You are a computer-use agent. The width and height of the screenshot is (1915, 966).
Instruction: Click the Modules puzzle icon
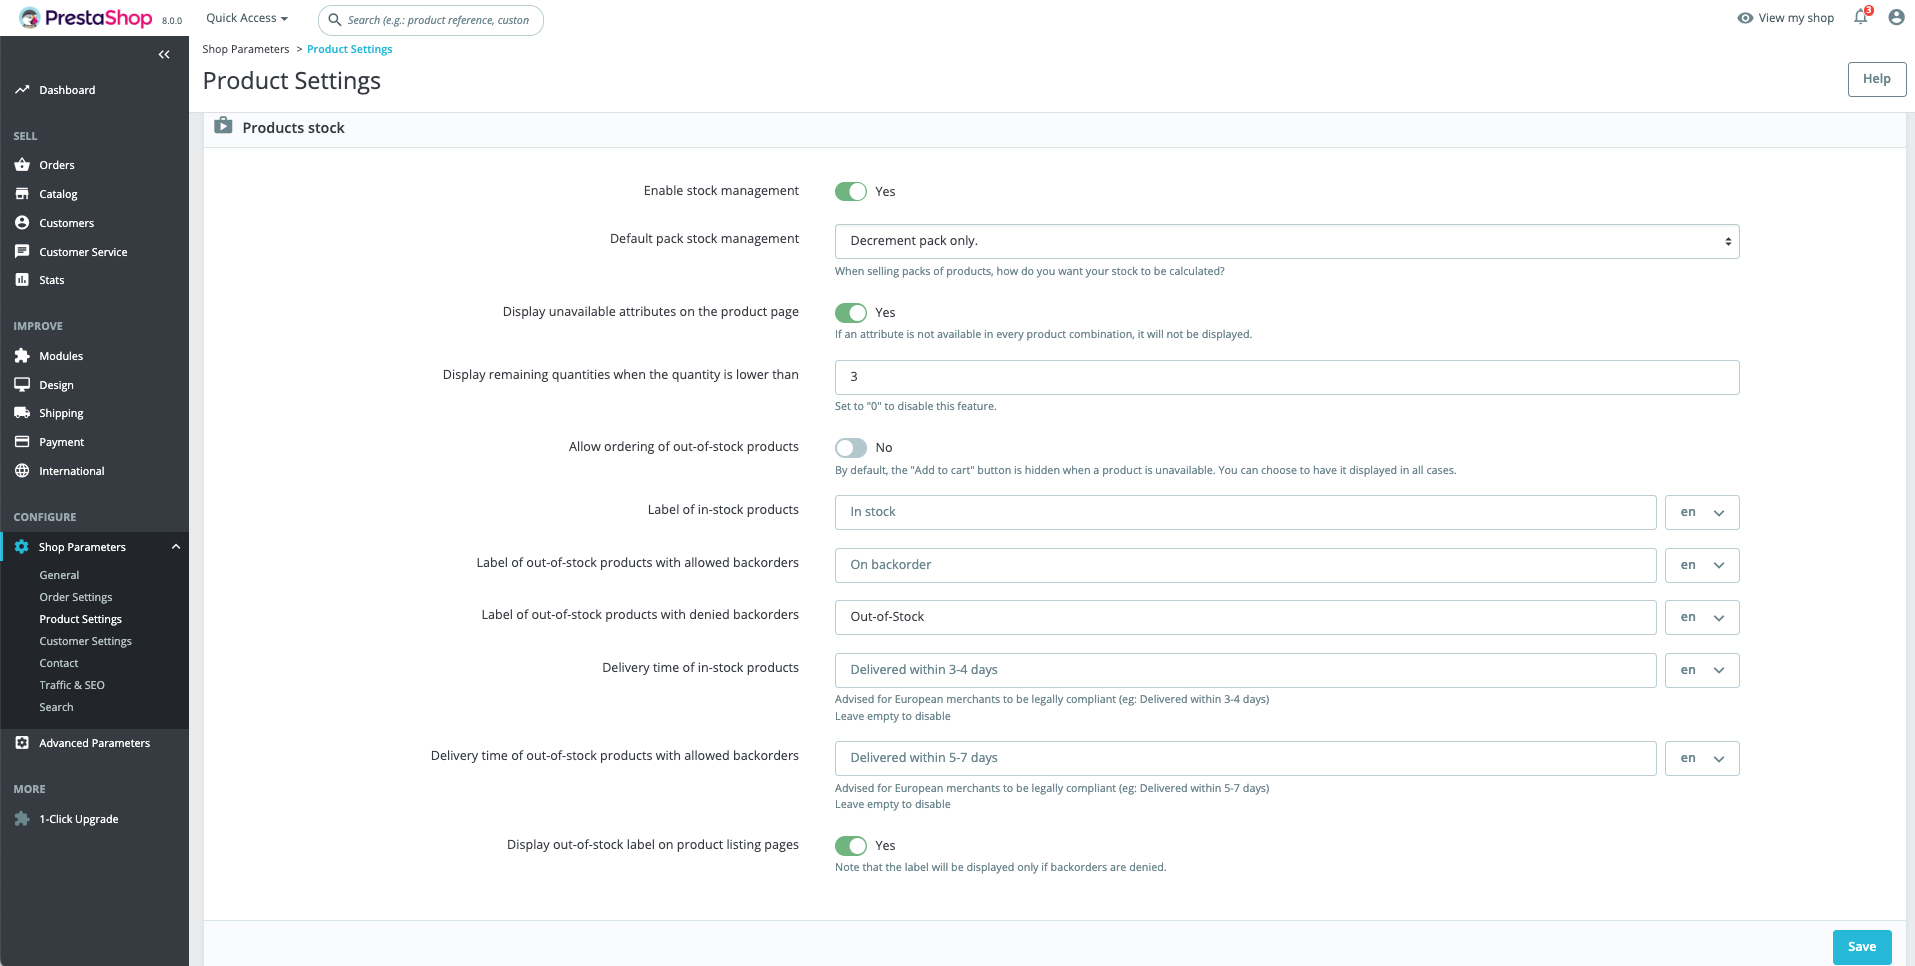(x=22, y=356)
